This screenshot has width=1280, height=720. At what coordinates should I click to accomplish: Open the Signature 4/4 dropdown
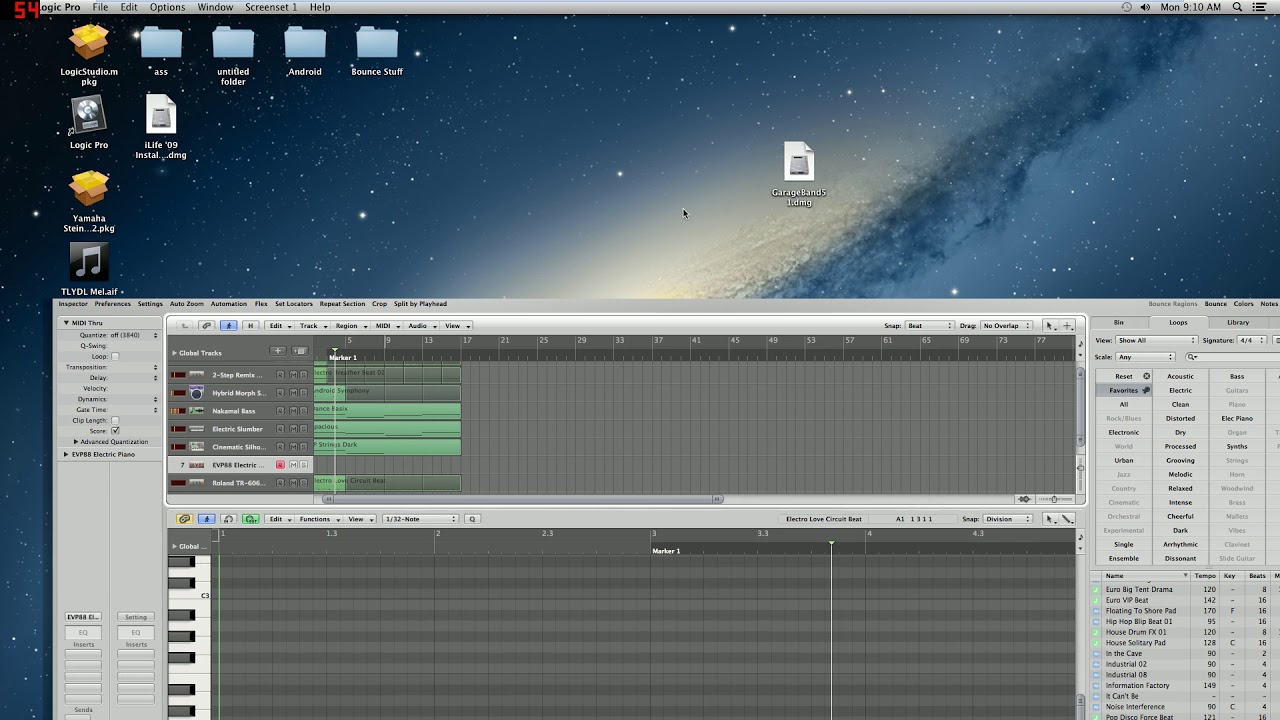tap(1254, 340)
